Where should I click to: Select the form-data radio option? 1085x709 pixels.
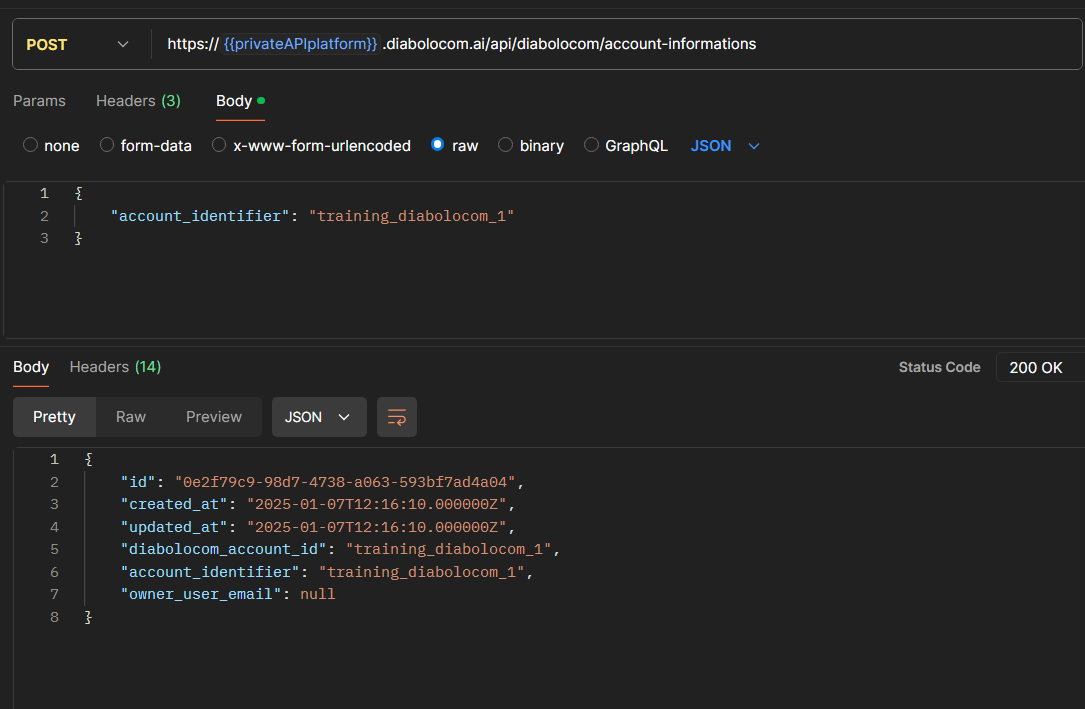pos(107,145)
